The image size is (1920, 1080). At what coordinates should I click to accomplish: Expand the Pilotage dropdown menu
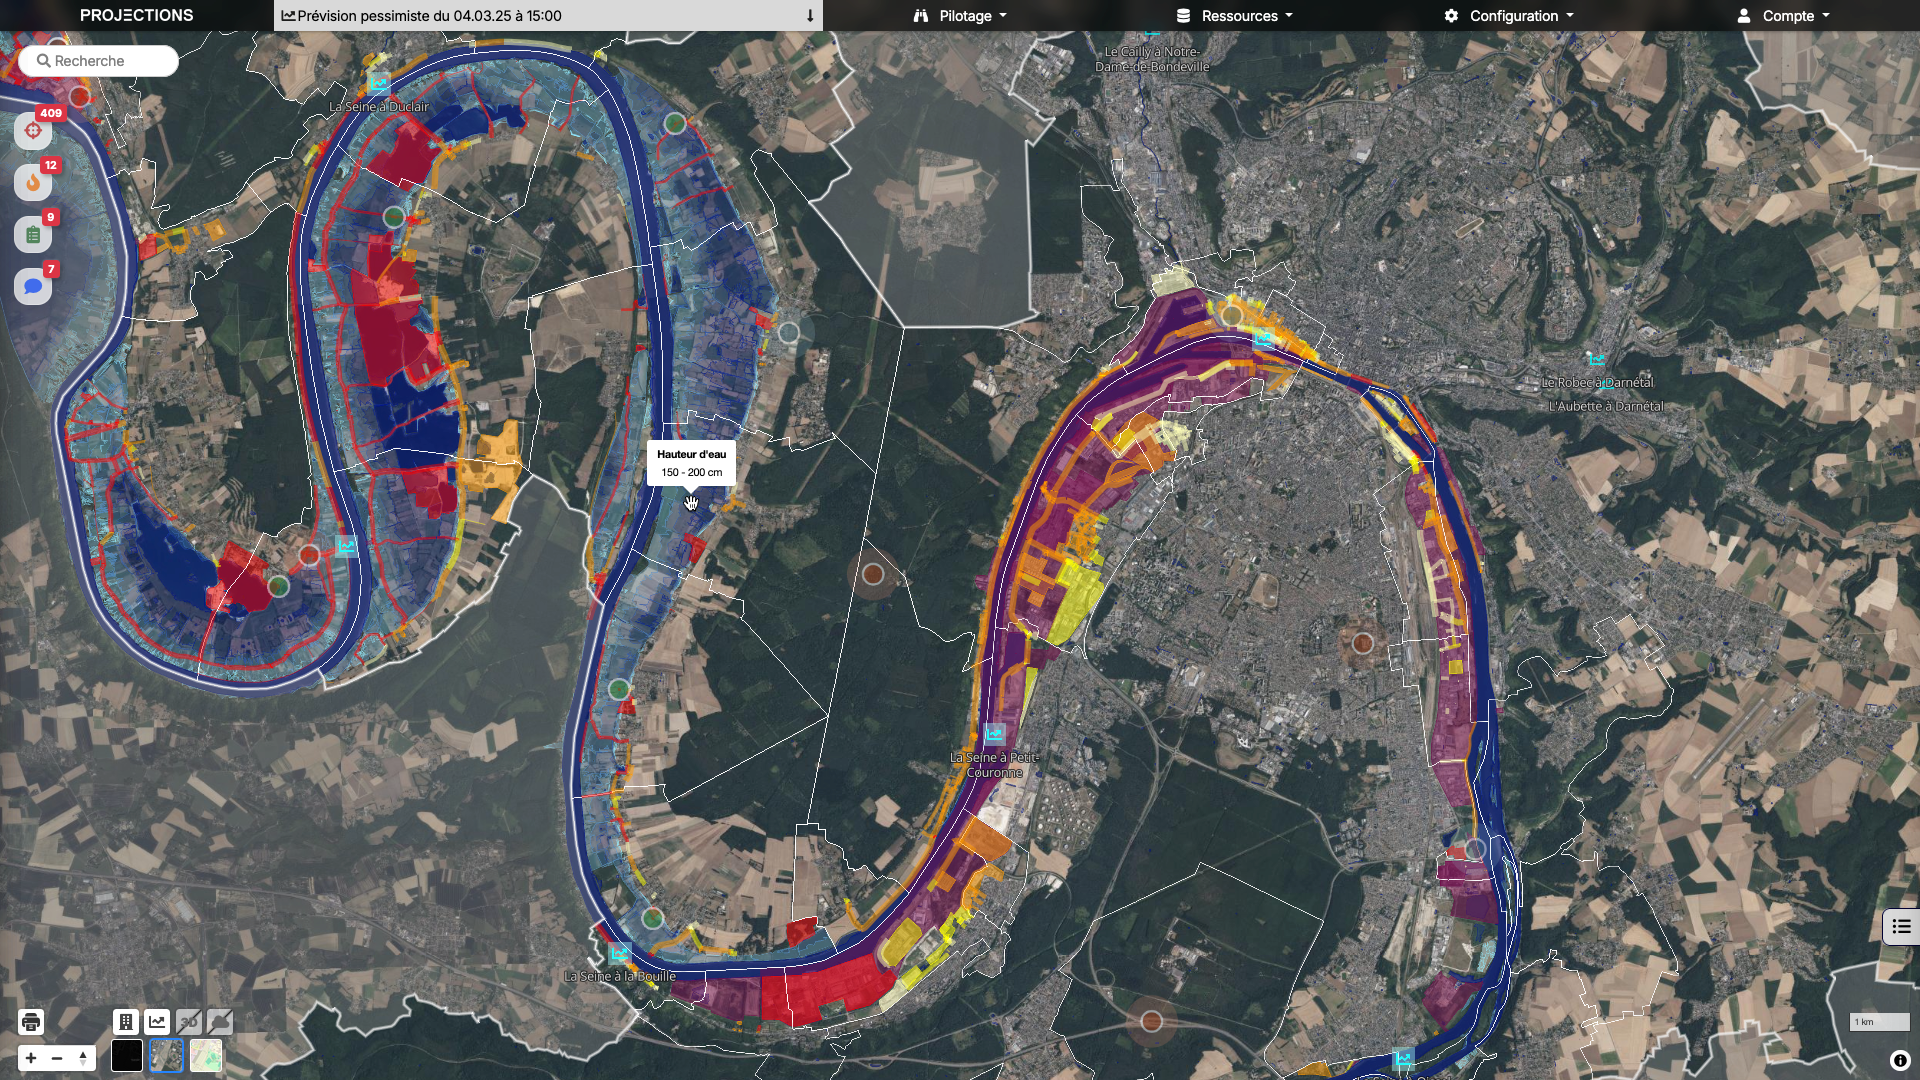tap(960, 16)
